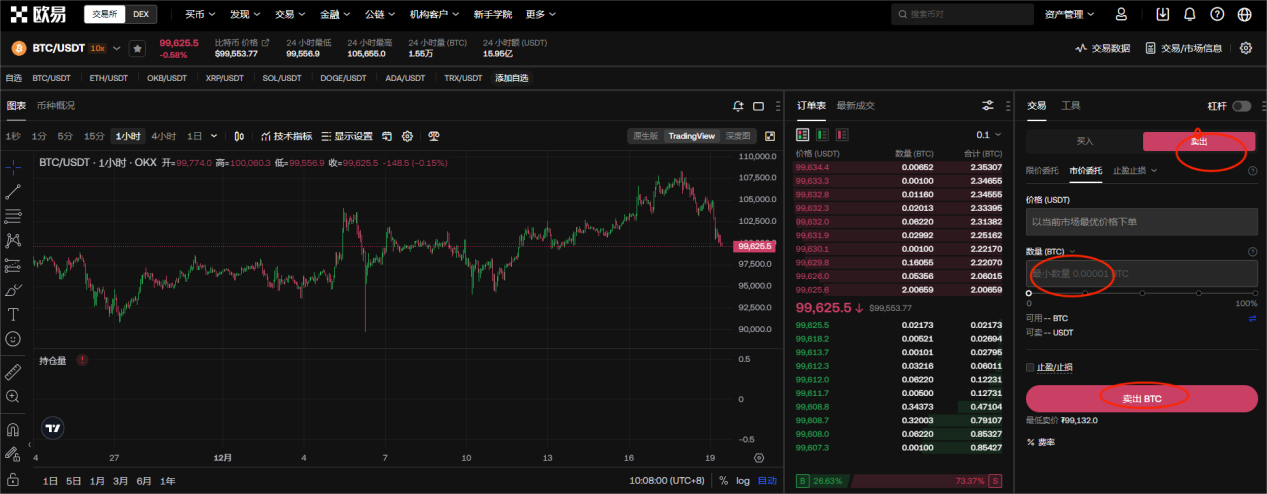Open the user account profile icon
This screenshot has width=1267, height=494.
[1121, 14]
